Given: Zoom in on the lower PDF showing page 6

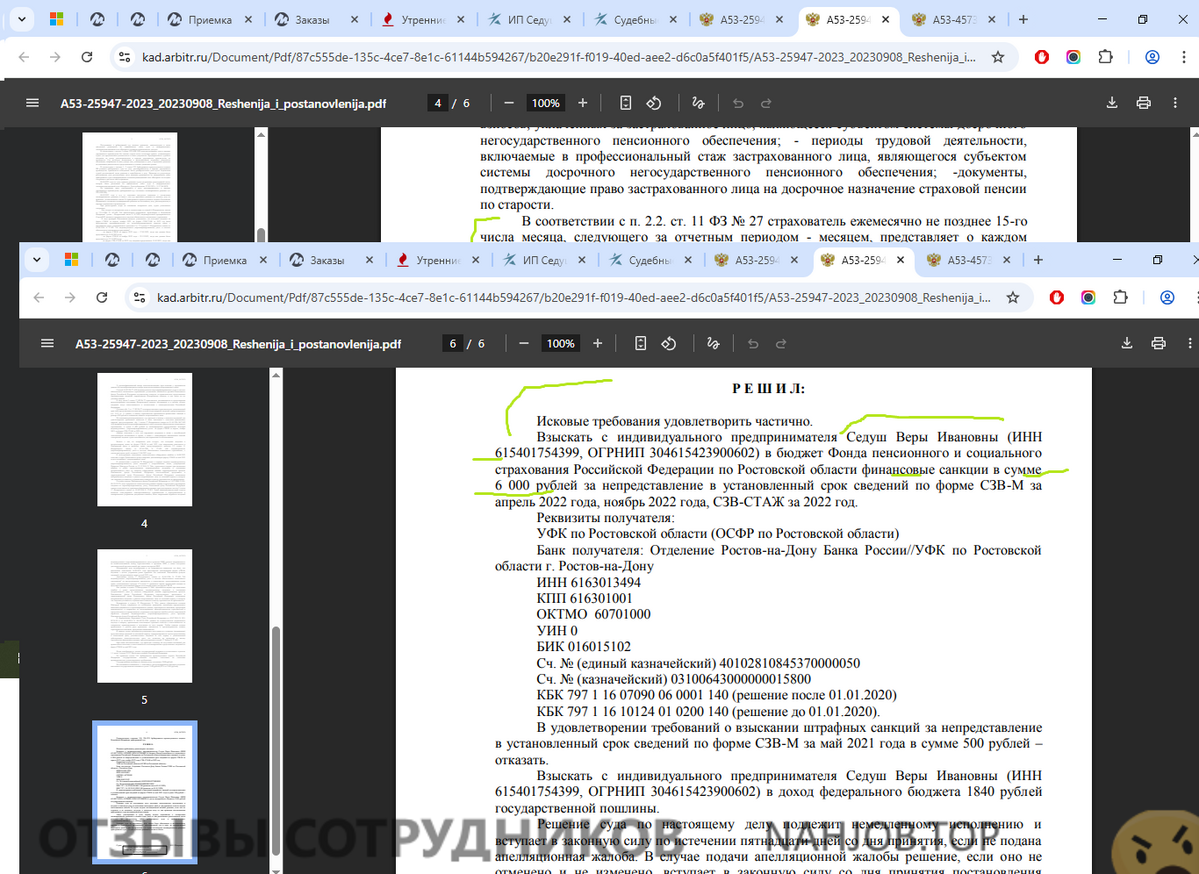Looking at the screenshot, I should pyautogui.click(x=598, y=343).
